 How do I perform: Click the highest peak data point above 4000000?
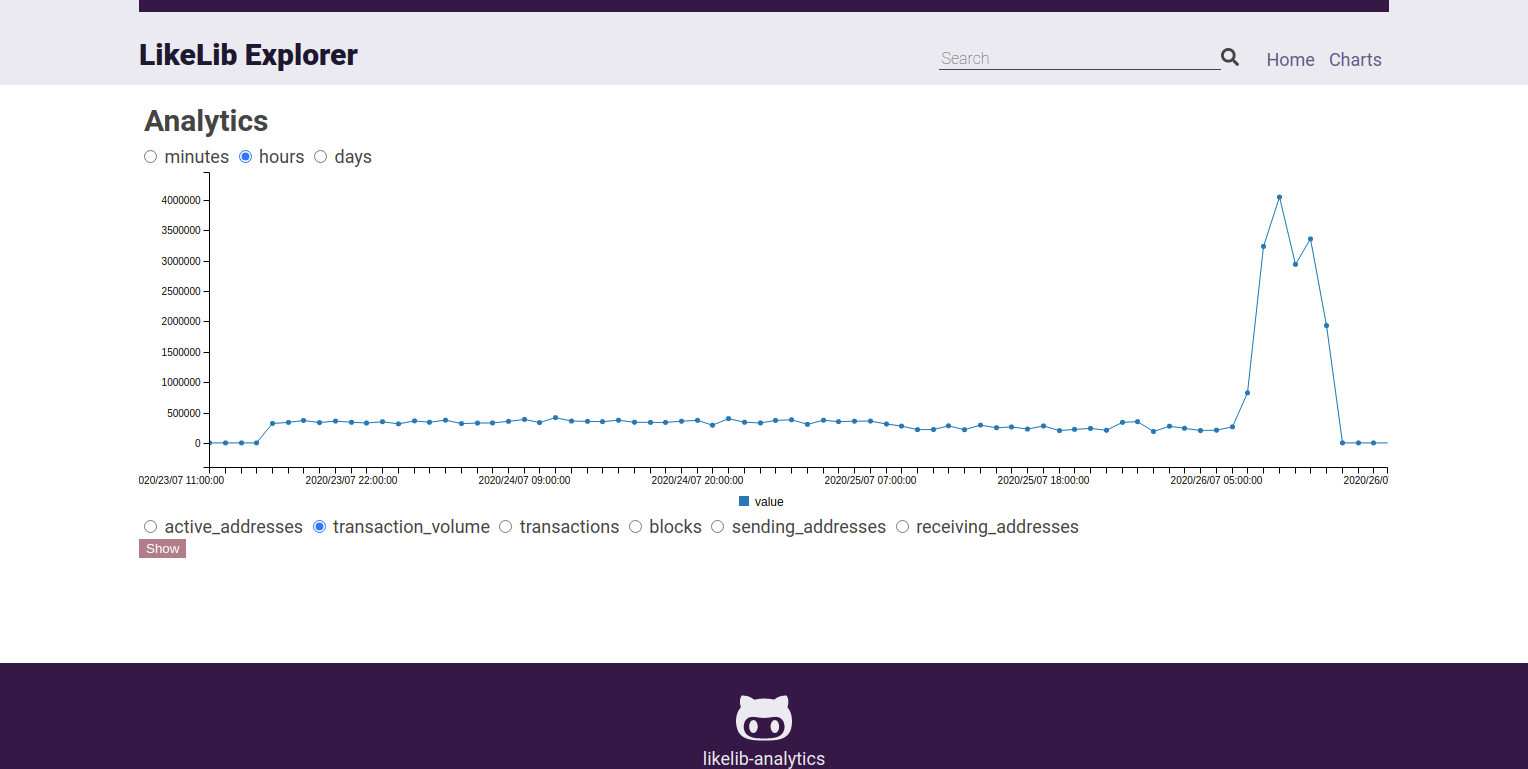coord(1279,197)
